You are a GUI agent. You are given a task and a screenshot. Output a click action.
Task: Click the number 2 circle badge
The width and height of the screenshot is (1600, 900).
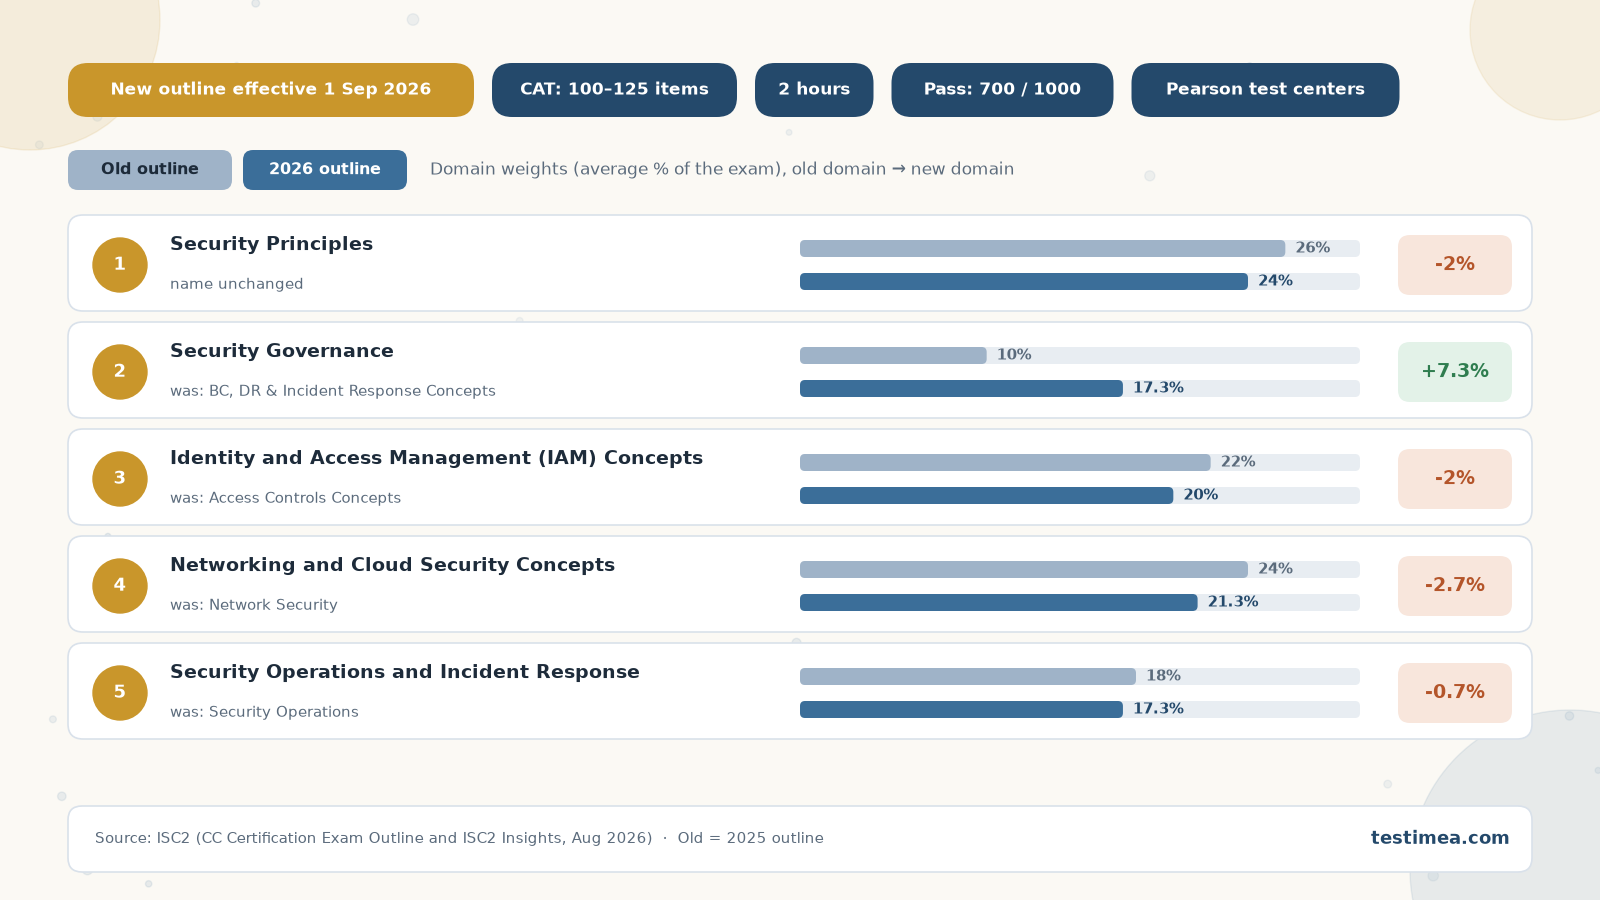point(120,372)
